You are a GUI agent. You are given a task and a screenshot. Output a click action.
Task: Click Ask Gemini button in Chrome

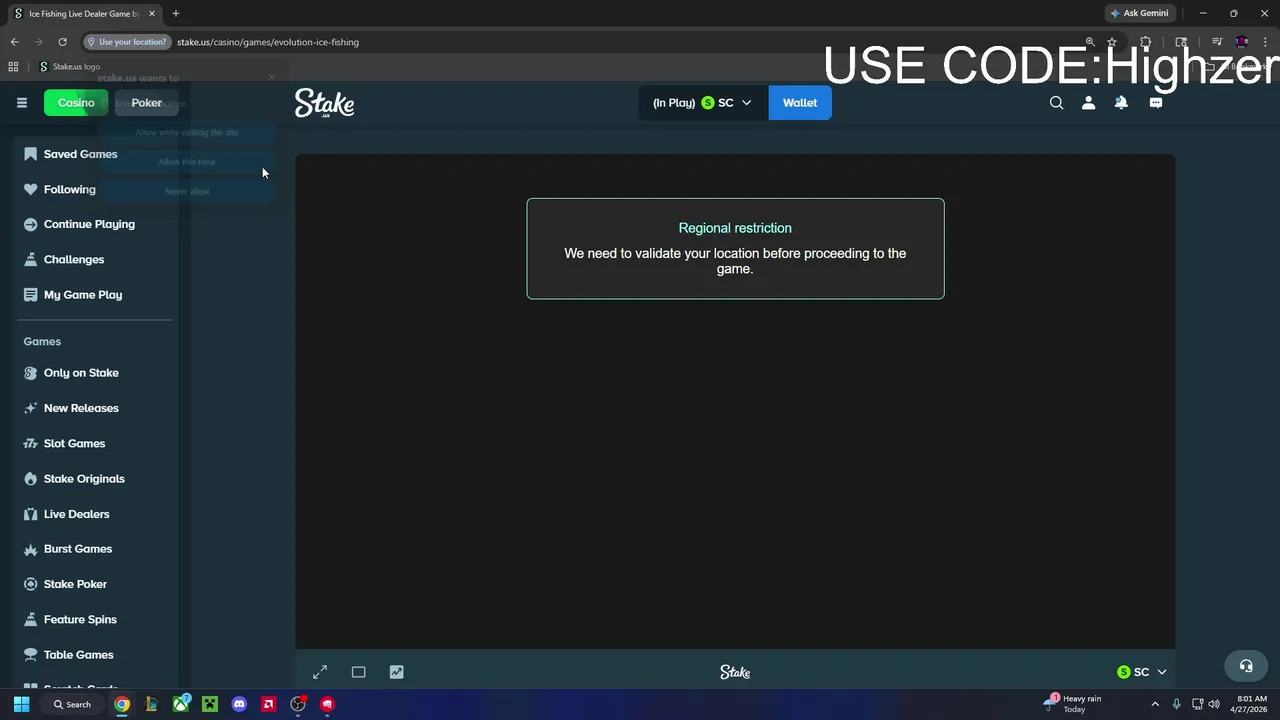[x=1139, y=13]
